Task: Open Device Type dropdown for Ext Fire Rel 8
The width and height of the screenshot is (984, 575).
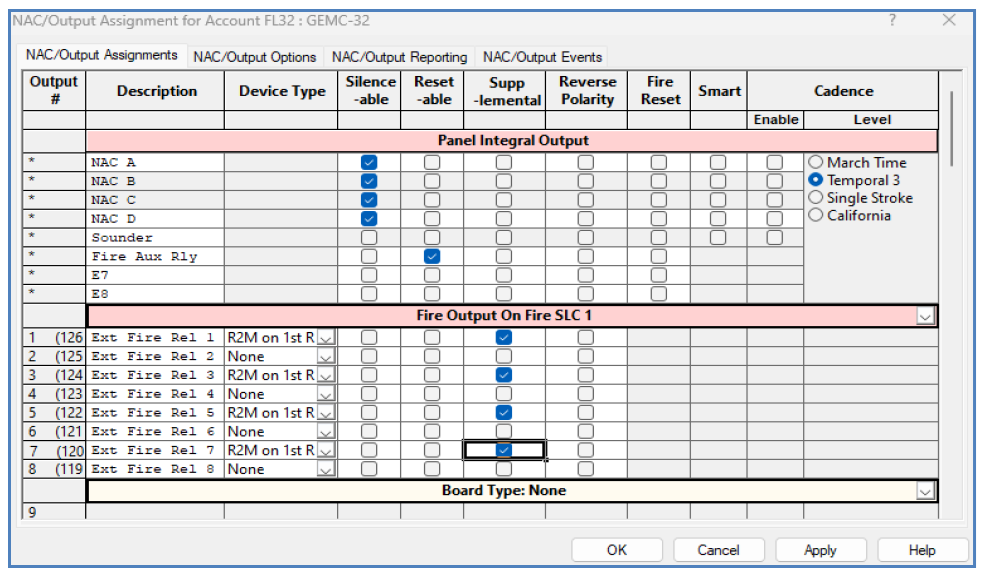Action: [326, 470]
